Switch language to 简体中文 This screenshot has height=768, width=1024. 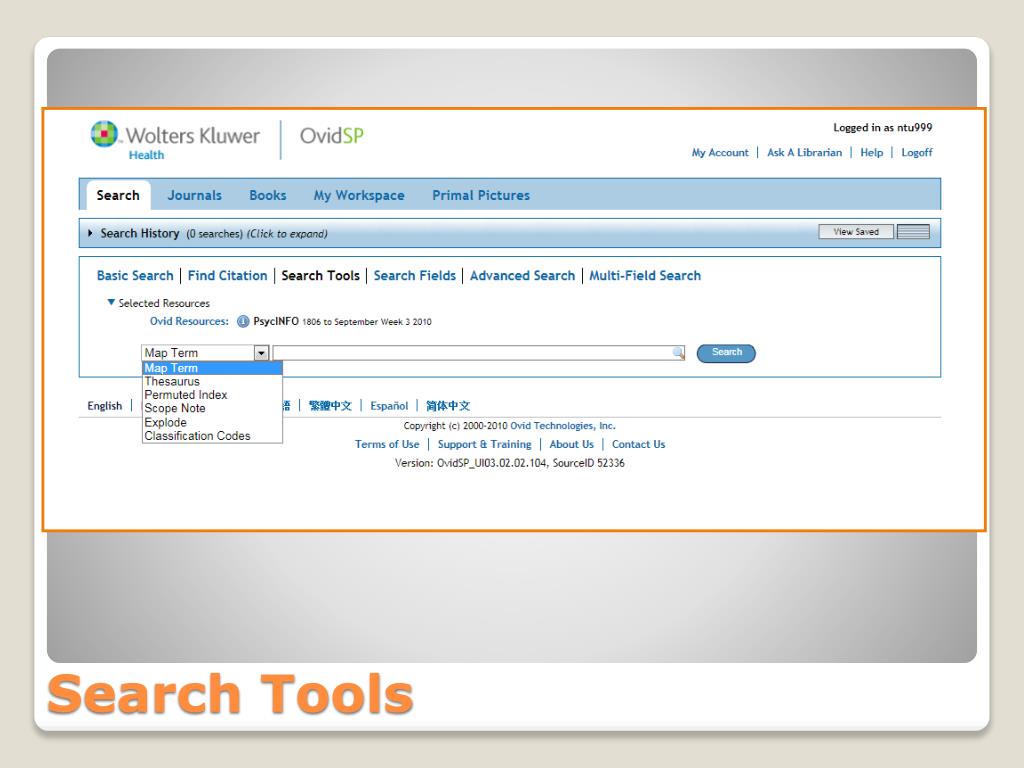(448, 406)
